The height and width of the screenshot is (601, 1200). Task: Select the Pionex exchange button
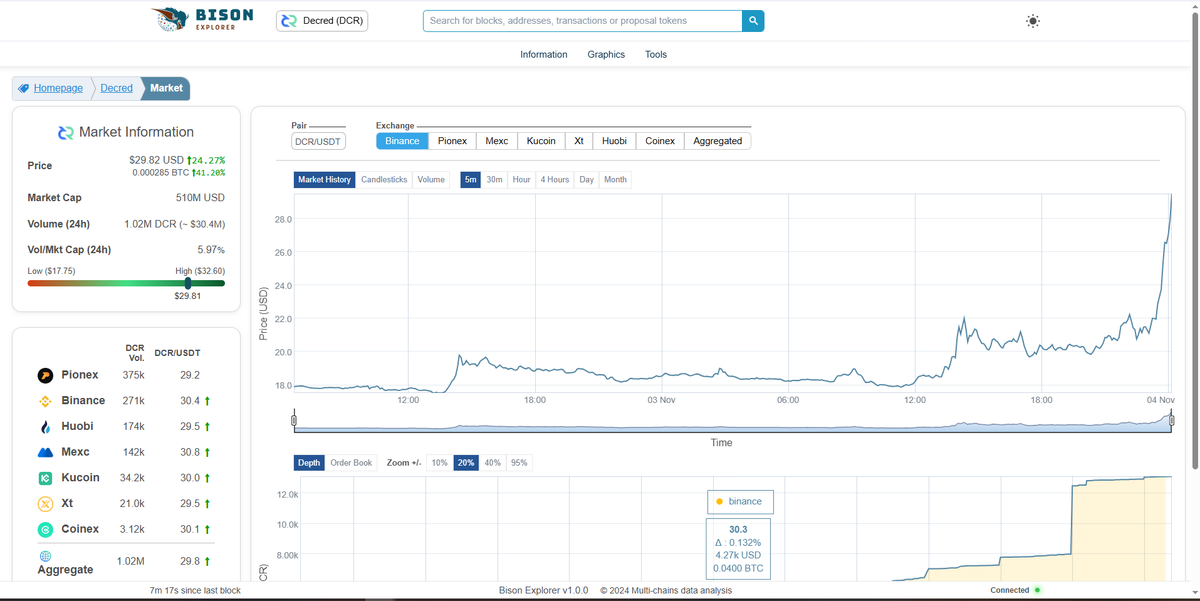(x=452, y=141)
